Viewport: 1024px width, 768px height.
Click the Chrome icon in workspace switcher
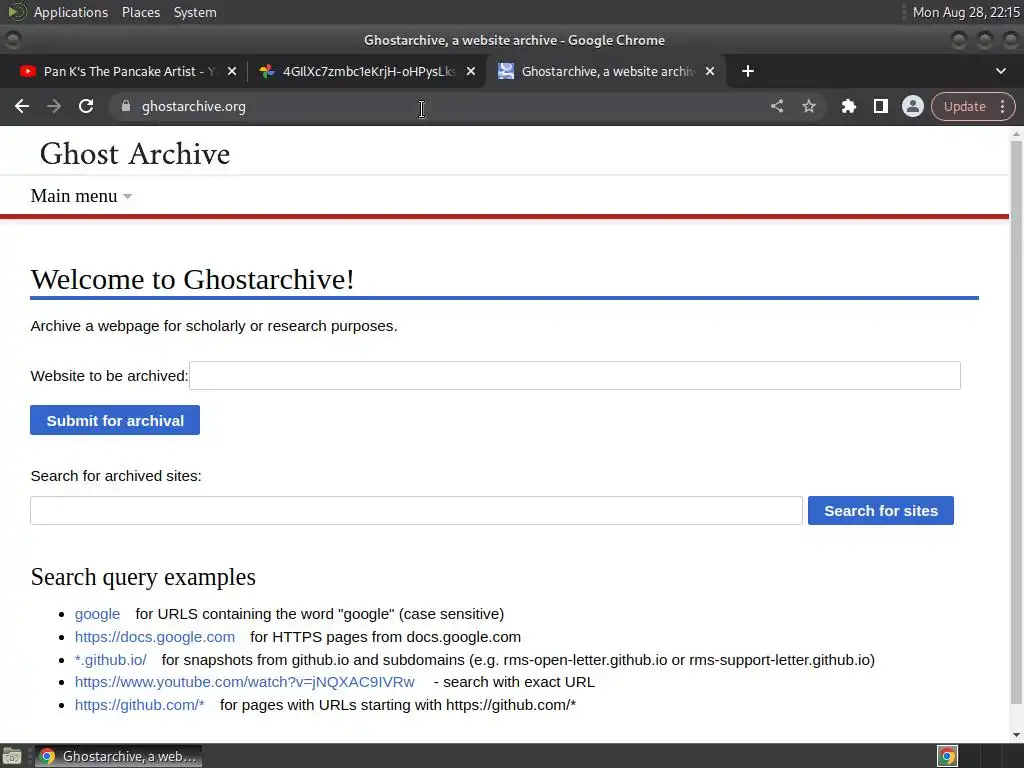[x=947, y=756]
